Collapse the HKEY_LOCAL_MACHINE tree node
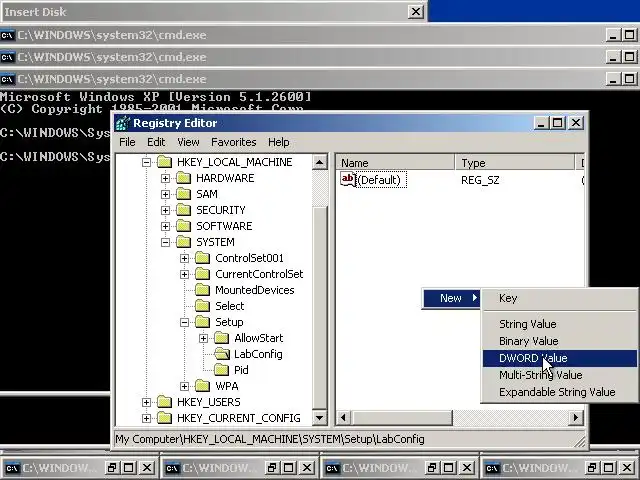 coord(146,162)
